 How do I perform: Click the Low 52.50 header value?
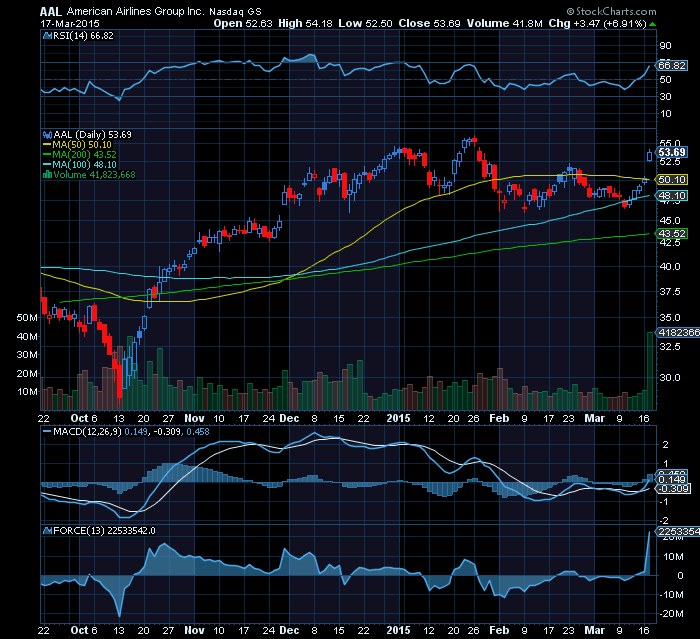[x=365, y=24]
